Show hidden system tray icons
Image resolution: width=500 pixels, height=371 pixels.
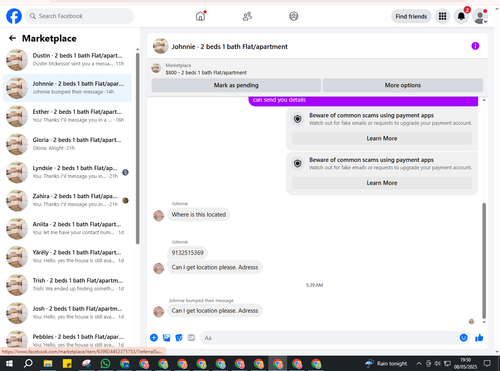[x=419, y=363]
